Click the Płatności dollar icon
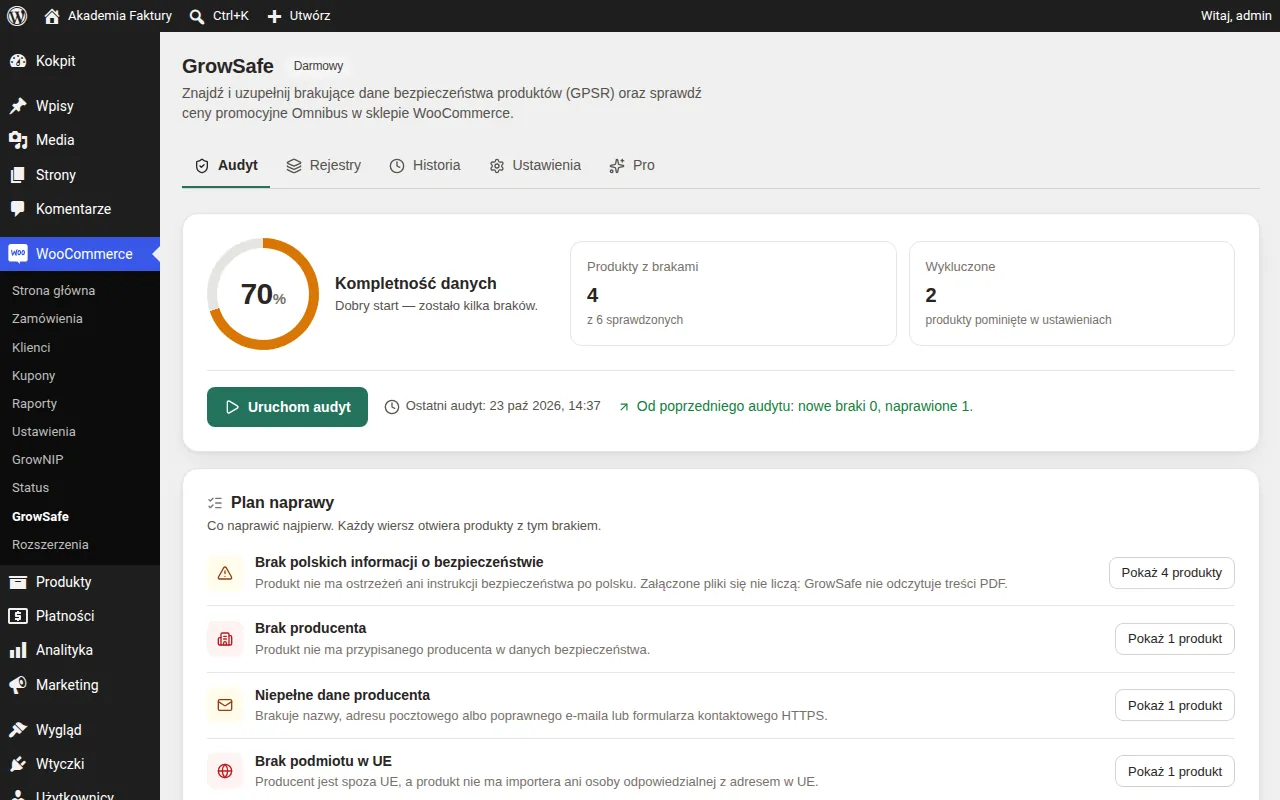 [18, 616]
